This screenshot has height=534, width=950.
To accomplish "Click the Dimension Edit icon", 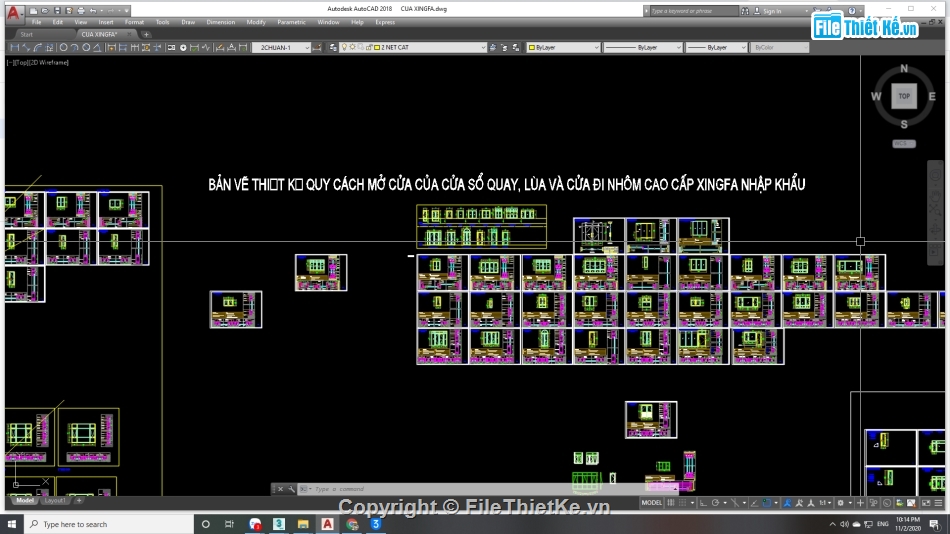I will pos(219,47).
